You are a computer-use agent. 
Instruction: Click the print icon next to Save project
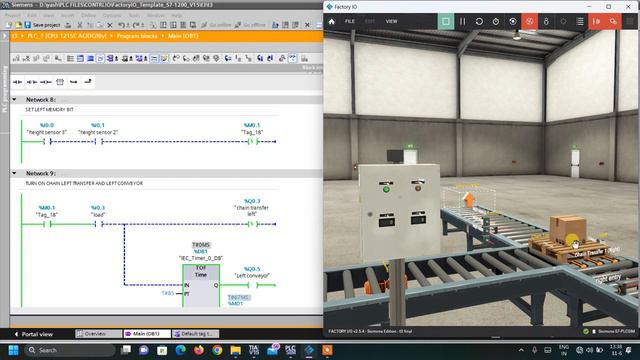click(68, 25)
